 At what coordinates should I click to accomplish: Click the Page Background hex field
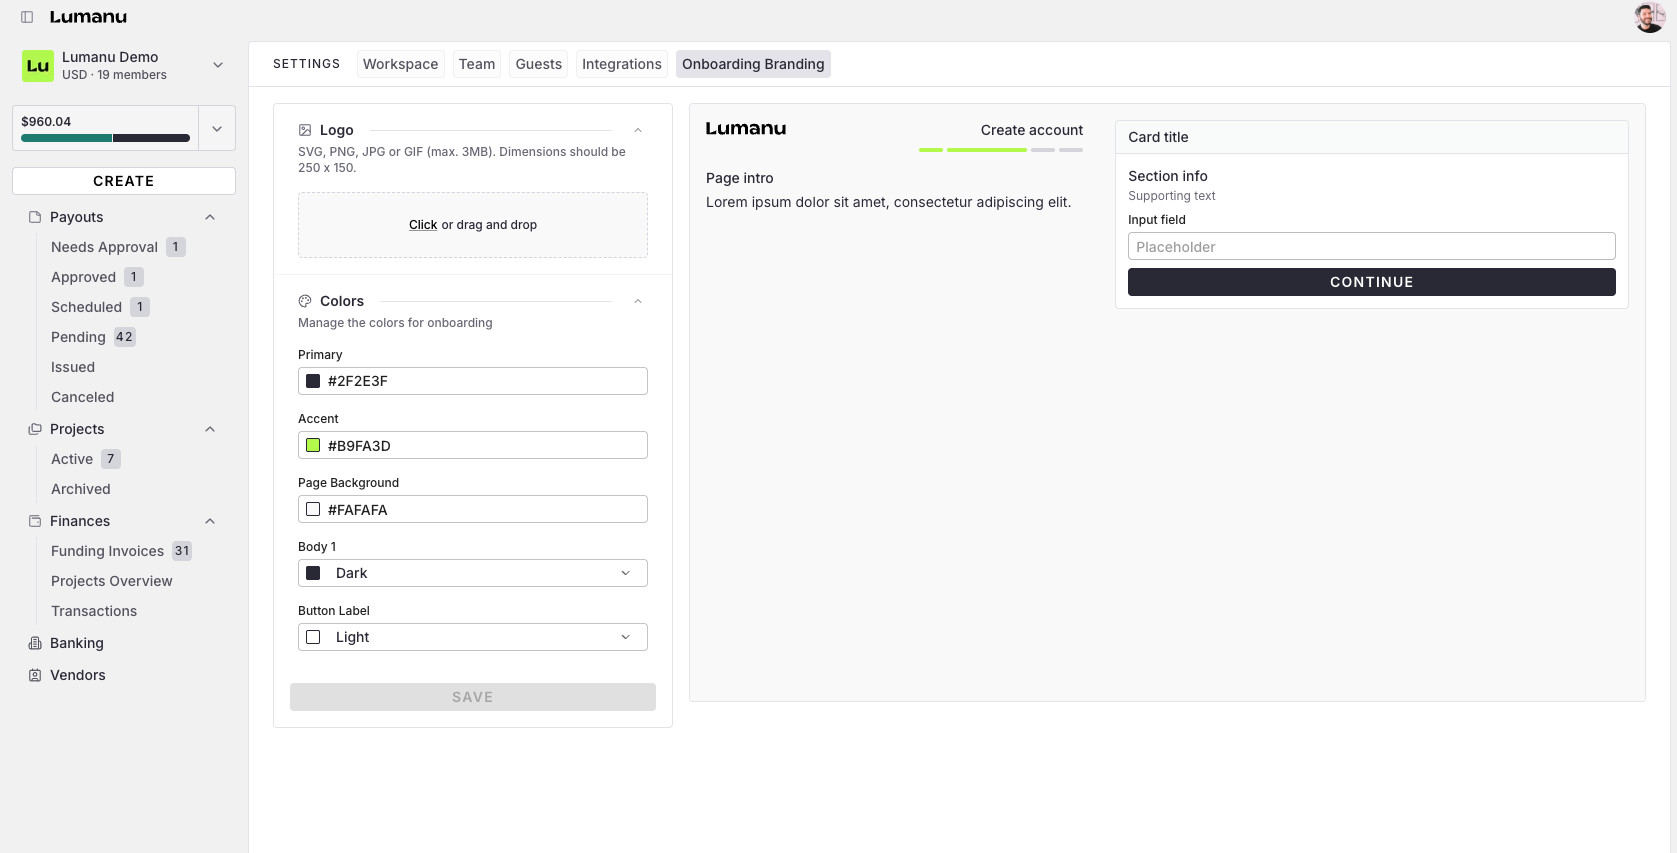click(x=473, y=509)
